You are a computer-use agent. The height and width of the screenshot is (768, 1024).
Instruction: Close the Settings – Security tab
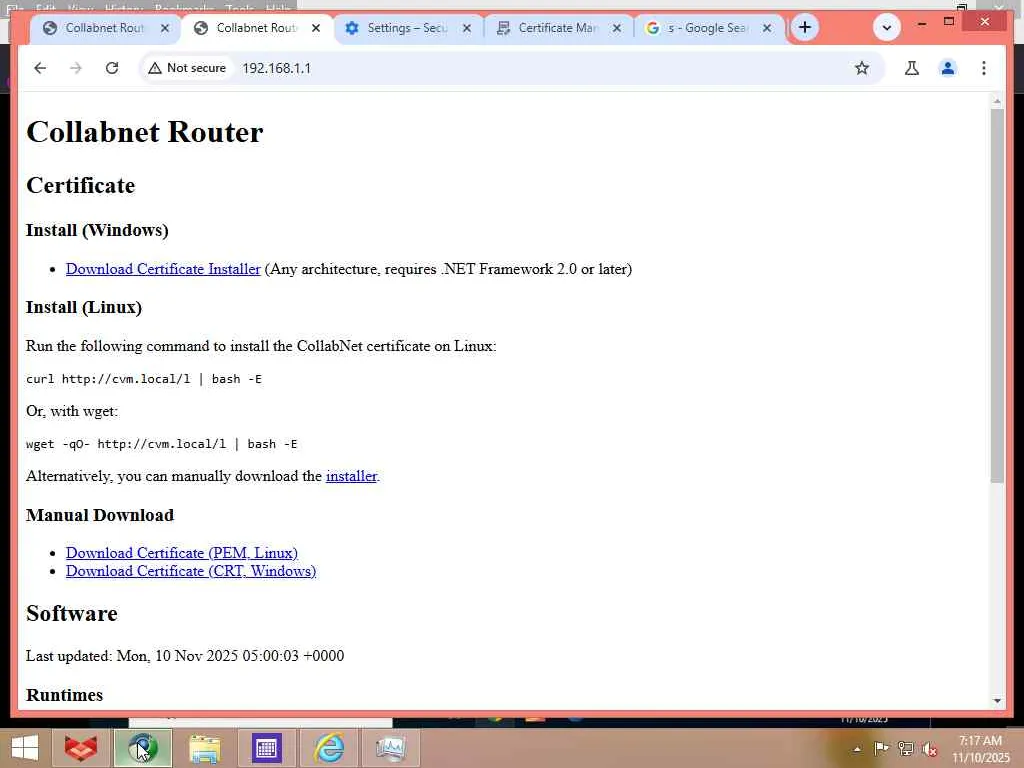click(466, 28)
